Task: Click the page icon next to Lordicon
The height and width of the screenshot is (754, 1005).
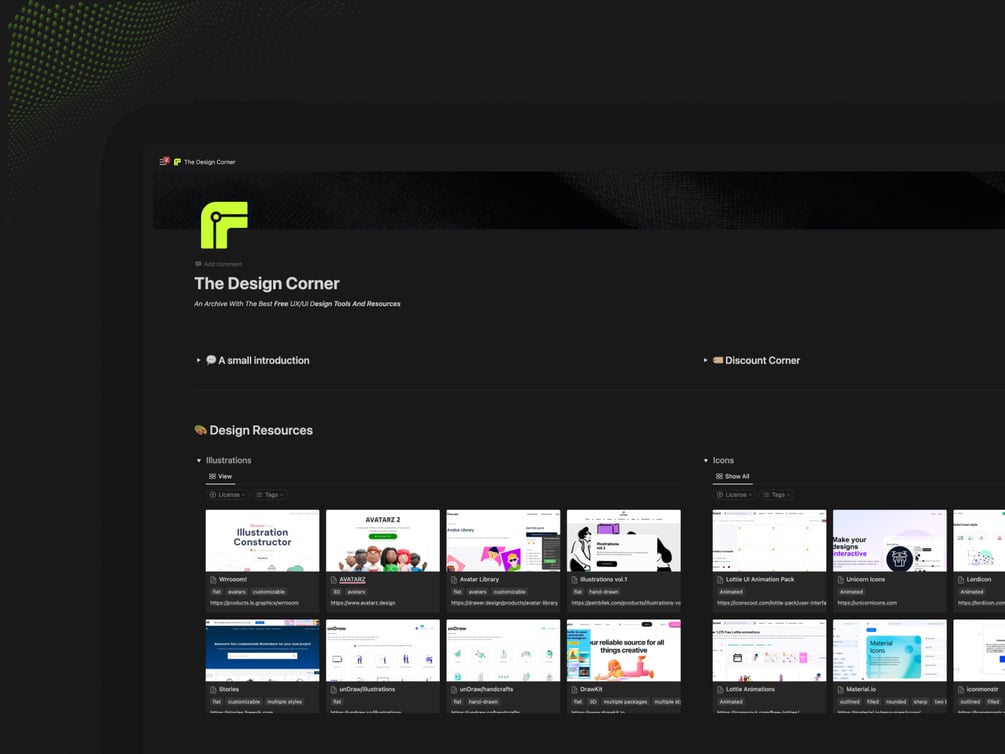Action: point(961,580)
